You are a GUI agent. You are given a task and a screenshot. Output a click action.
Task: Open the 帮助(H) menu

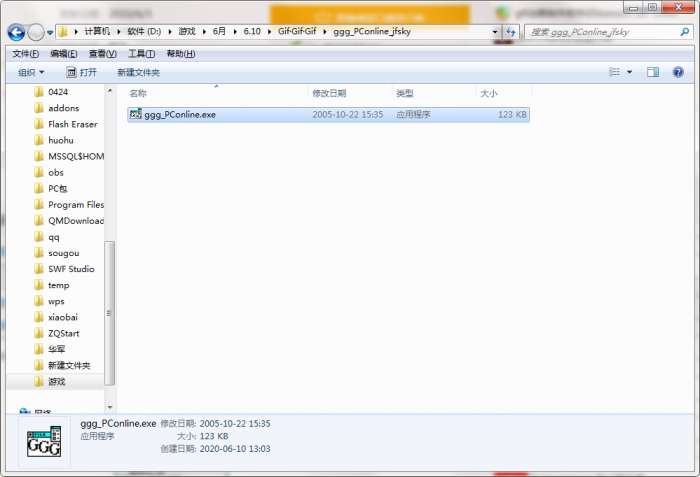181,54
